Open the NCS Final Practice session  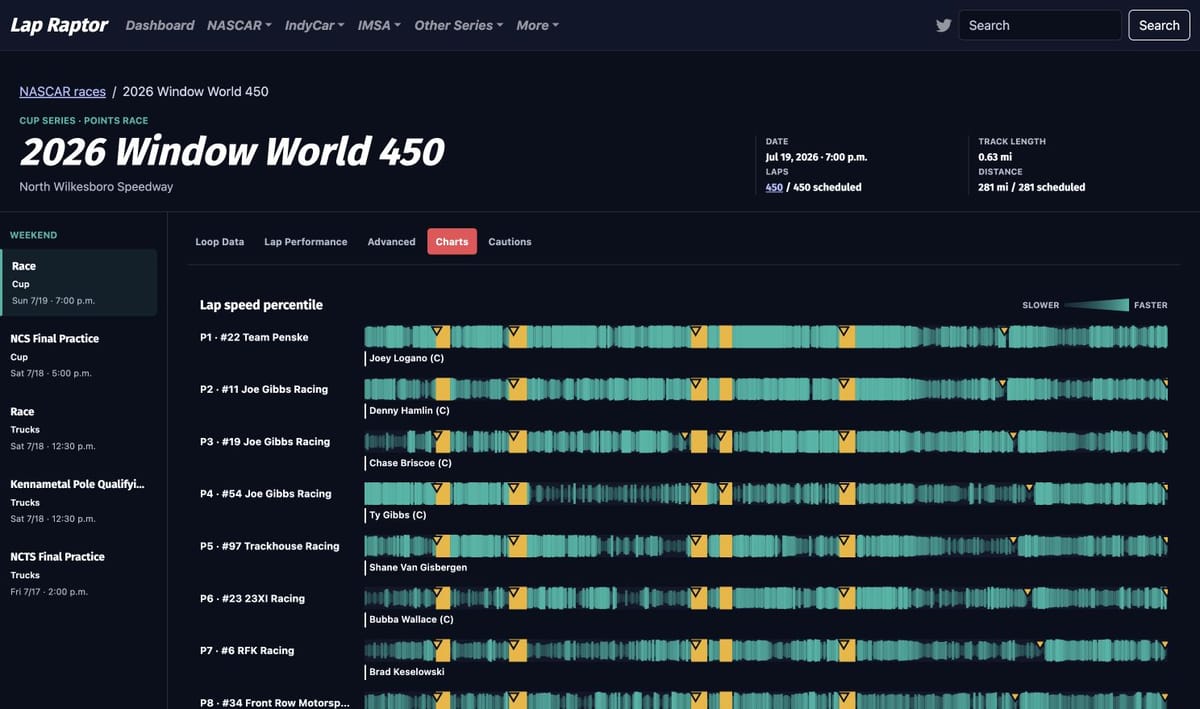[78, 355]
